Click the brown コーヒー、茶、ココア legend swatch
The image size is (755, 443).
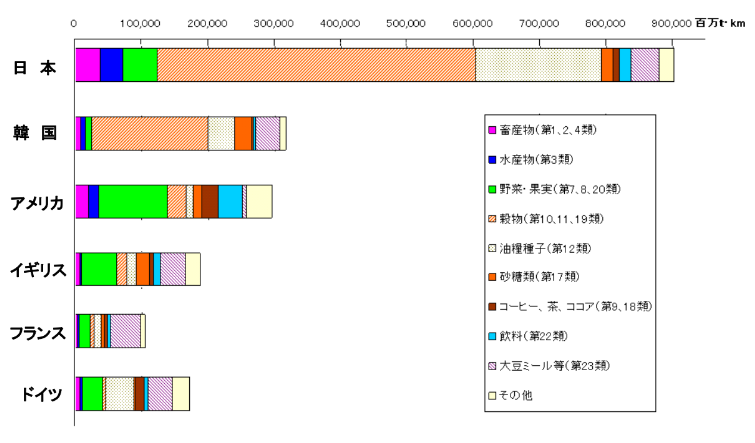(492, 306)
